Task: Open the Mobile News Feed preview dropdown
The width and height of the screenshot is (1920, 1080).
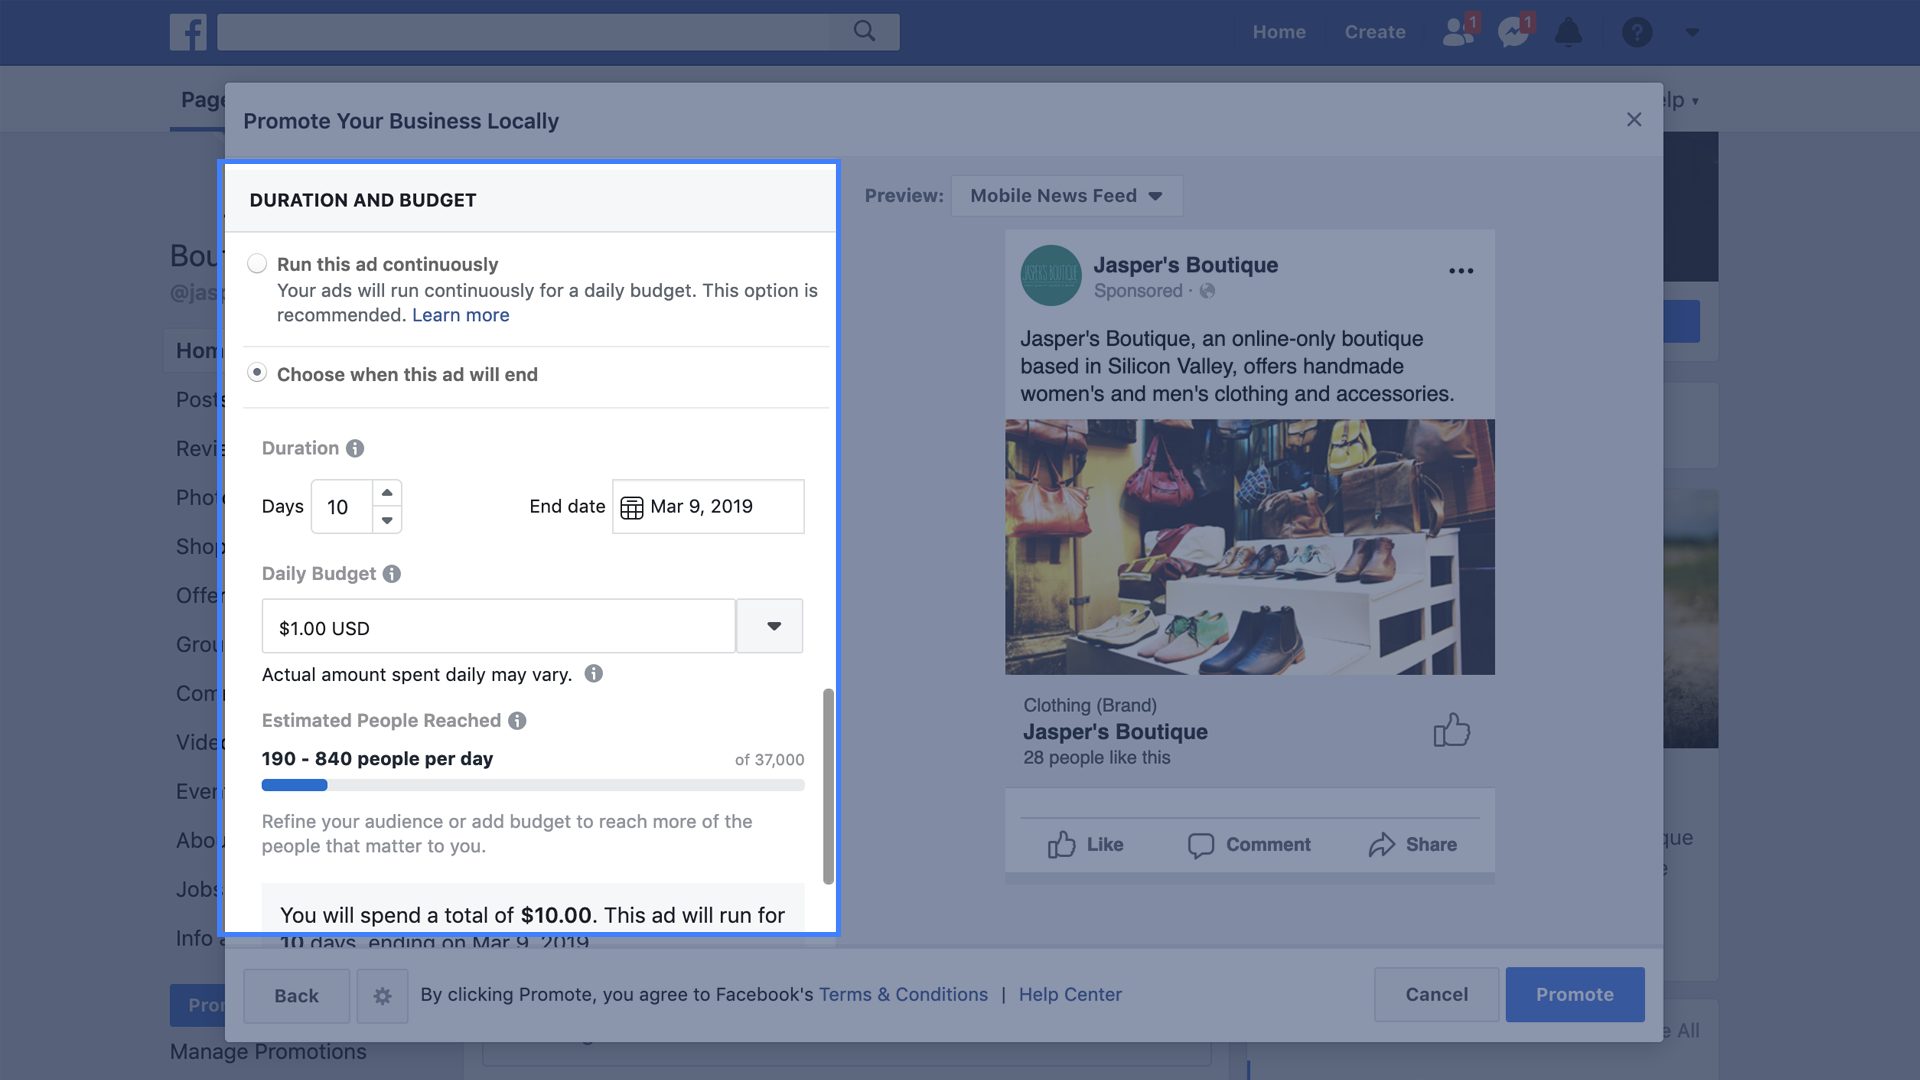Action: [1066, 196]
